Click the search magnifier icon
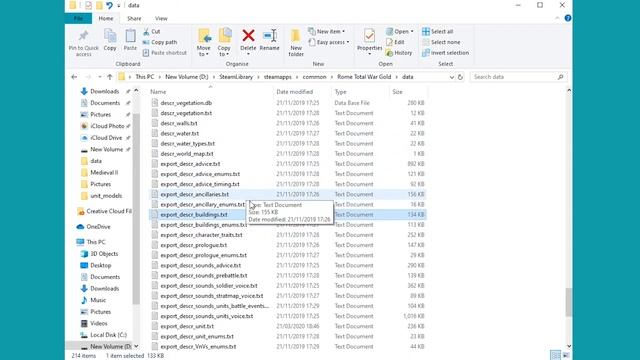Image resolution: width=640 pixels, height=360 pixels. [560, 77]
